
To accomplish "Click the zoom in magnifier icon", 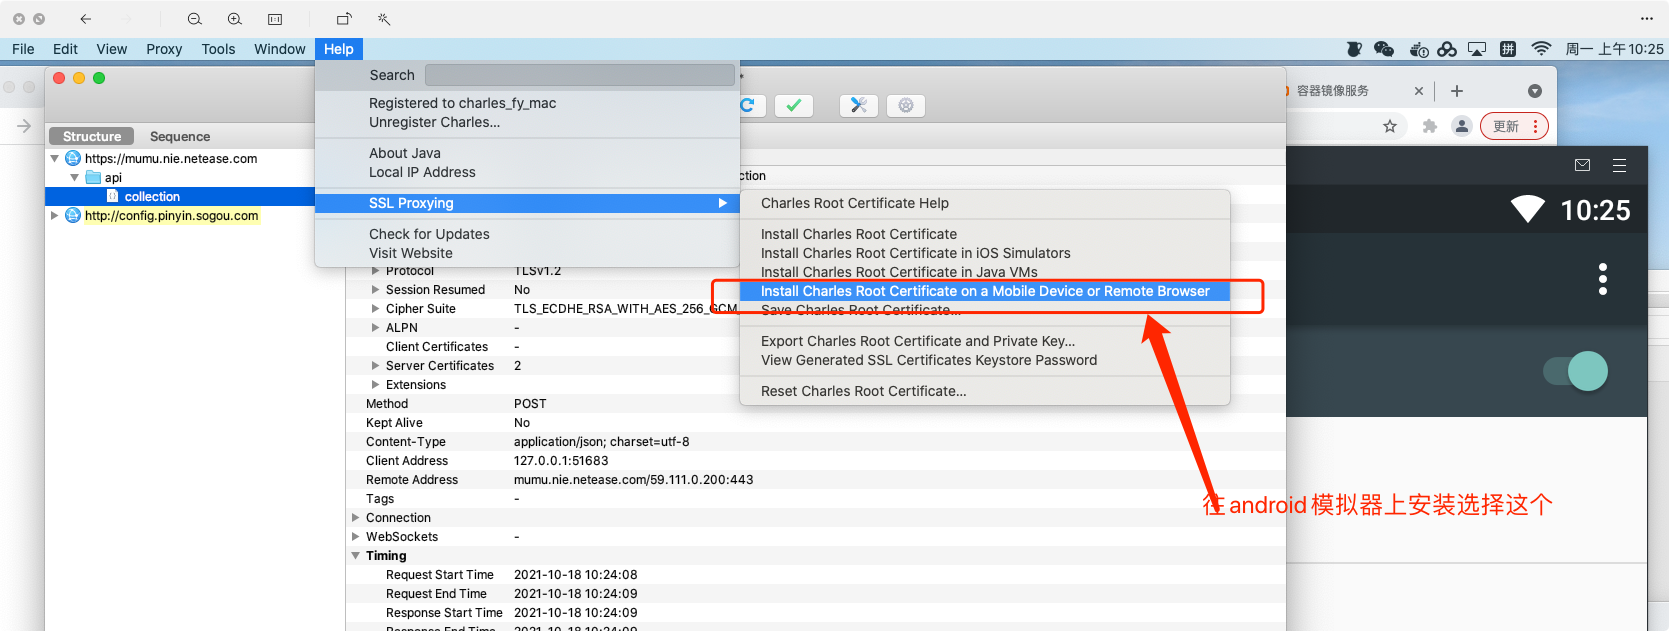I will (235, 19).
